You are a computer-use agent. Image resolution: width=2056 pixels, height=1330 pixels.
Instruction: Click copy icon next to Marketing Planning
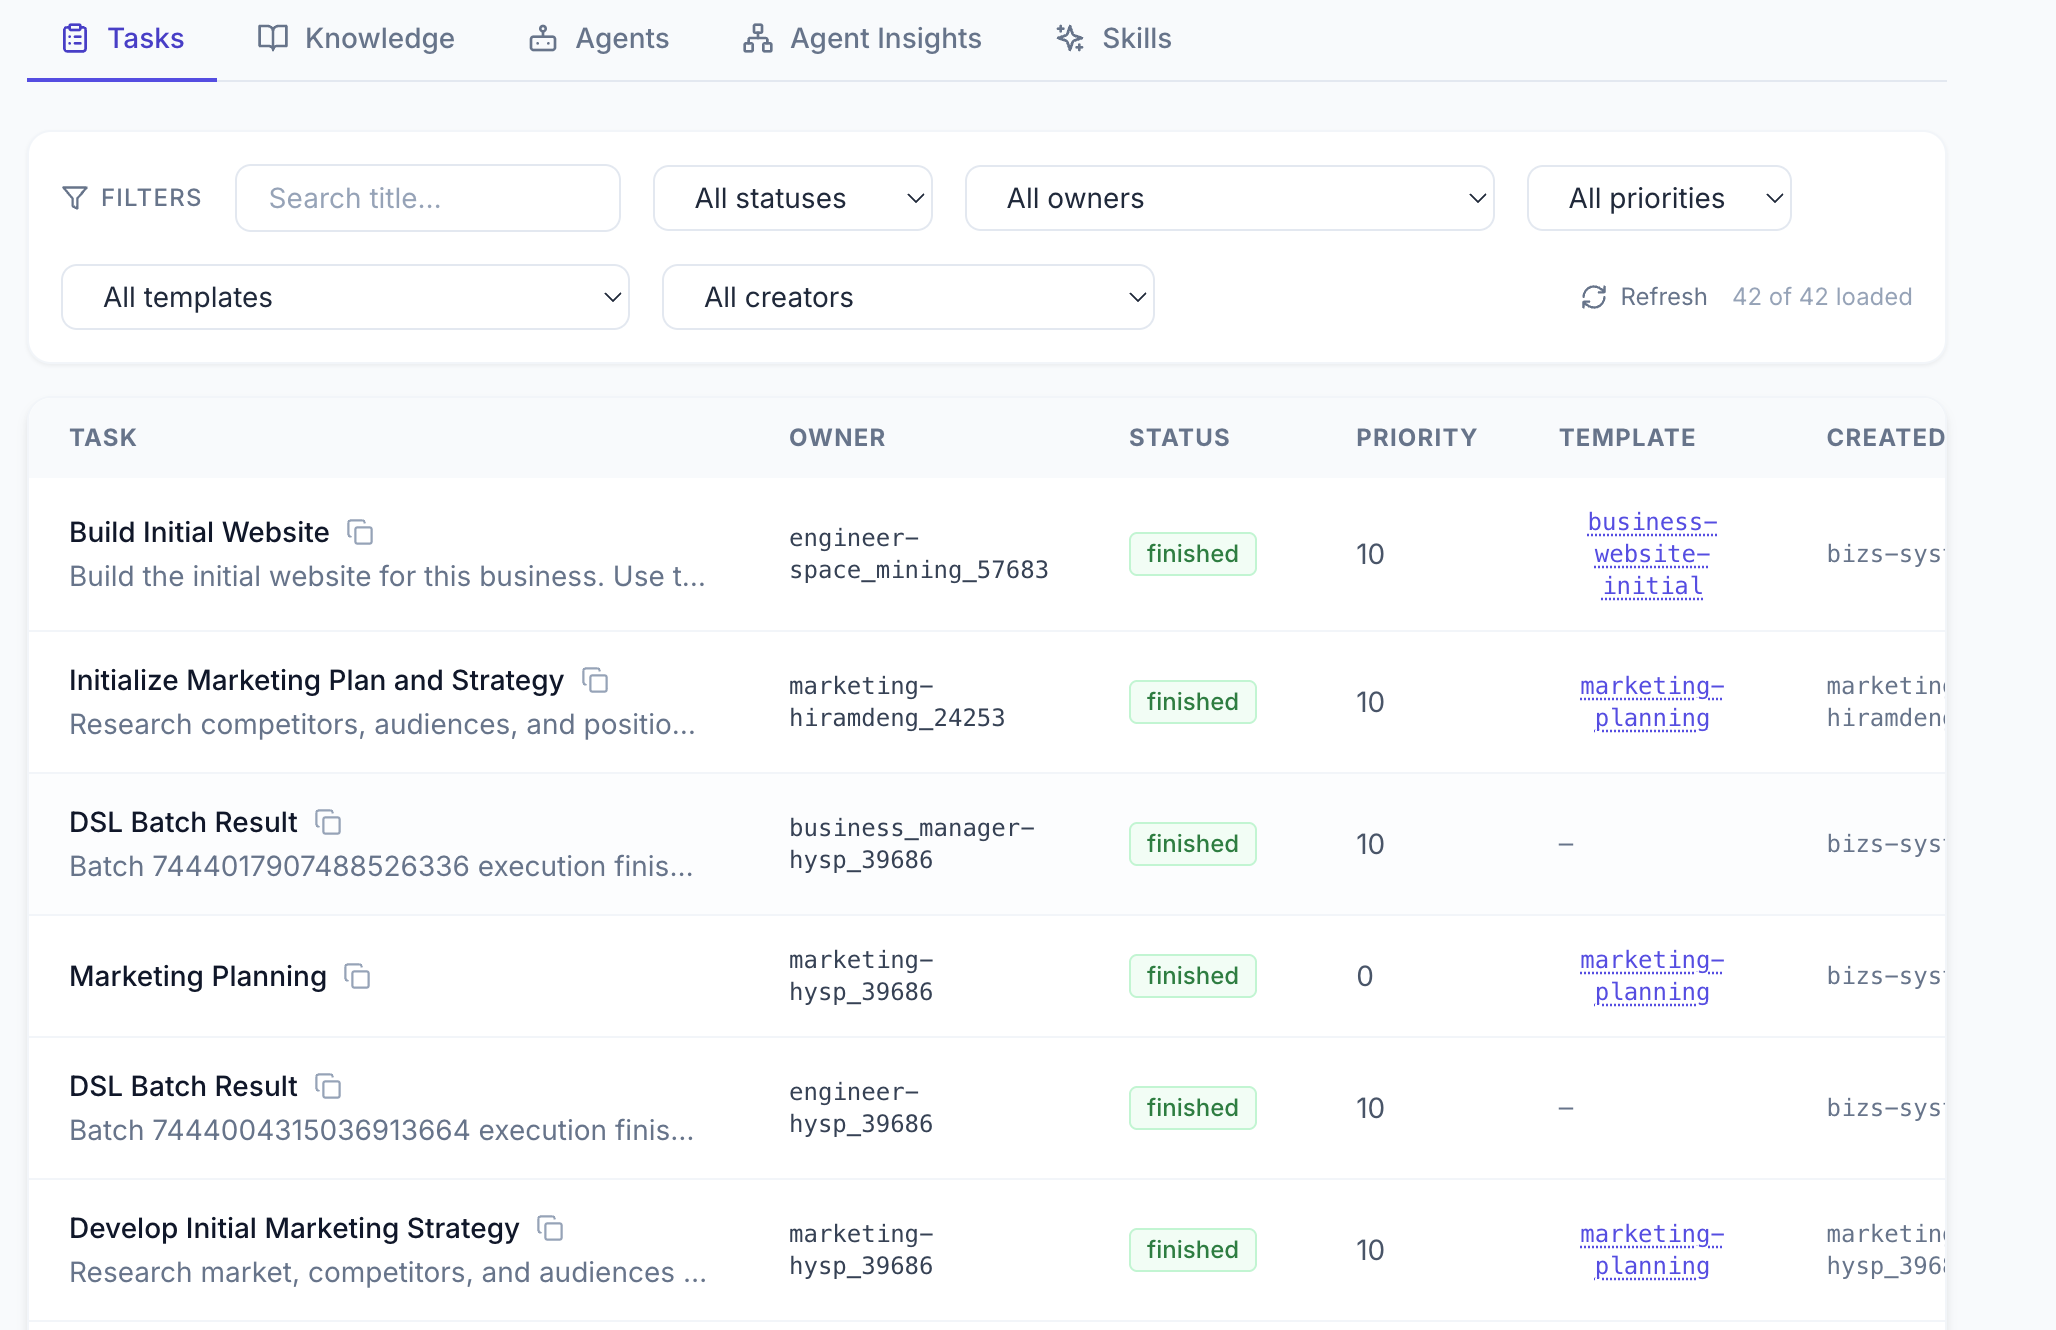coord(357,976)
